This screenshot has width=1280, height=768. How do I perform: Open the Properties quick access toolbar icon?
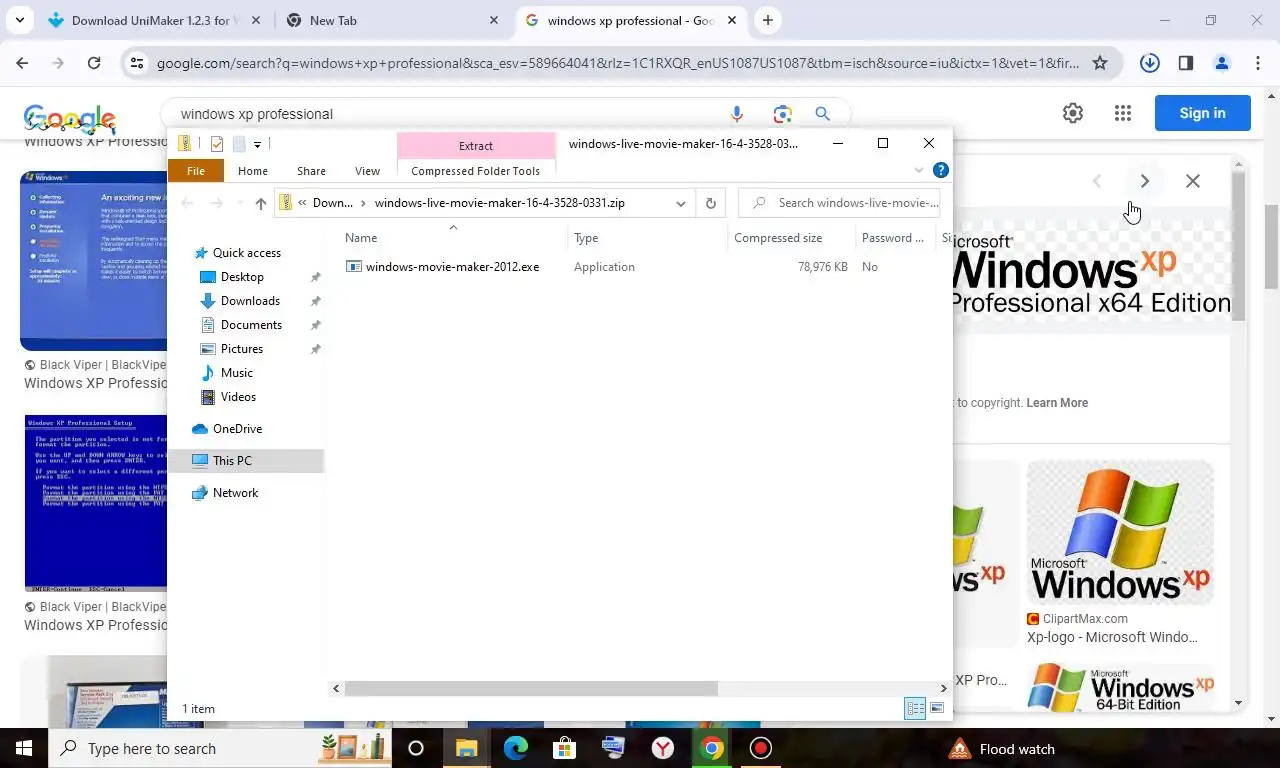pyautogui.click(x=216, y=144)
